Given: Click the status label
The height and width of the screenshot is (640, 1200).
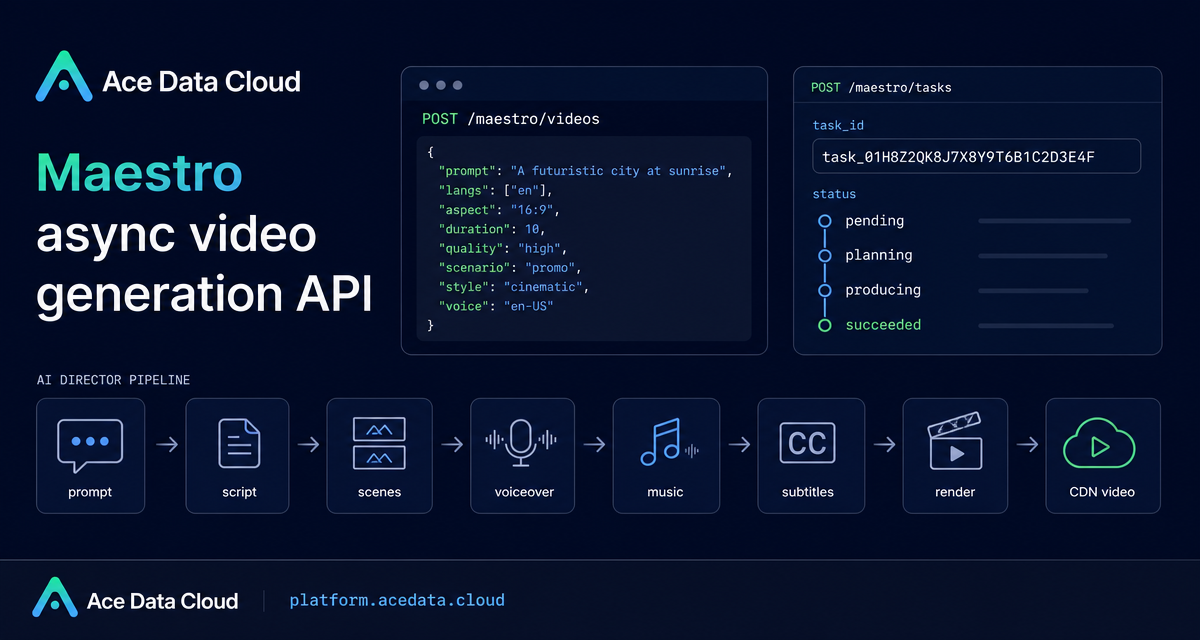Looking at the screenshot, I should (834, 194).
